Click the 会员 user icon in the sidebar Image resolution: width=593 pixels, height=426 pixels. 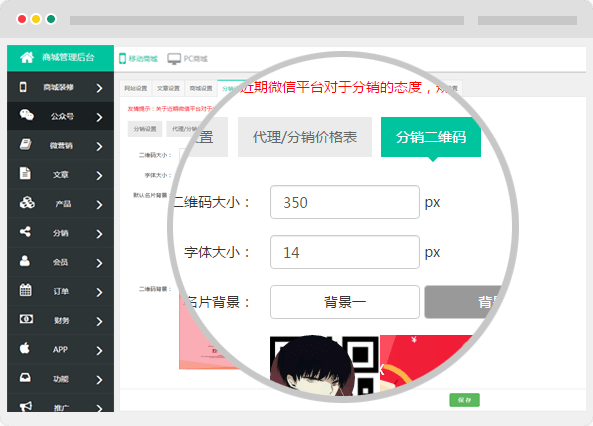pyautogui.click(x=25, y=261)
